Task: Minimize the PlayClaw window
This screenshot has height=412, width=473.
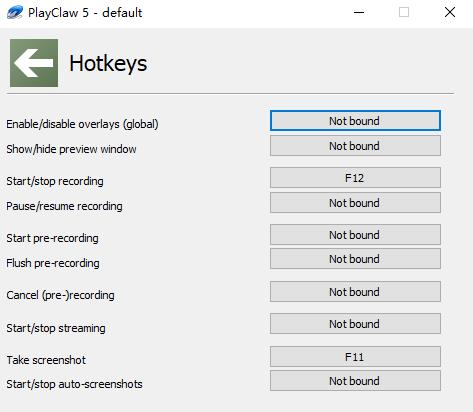Action: (359, 13)
